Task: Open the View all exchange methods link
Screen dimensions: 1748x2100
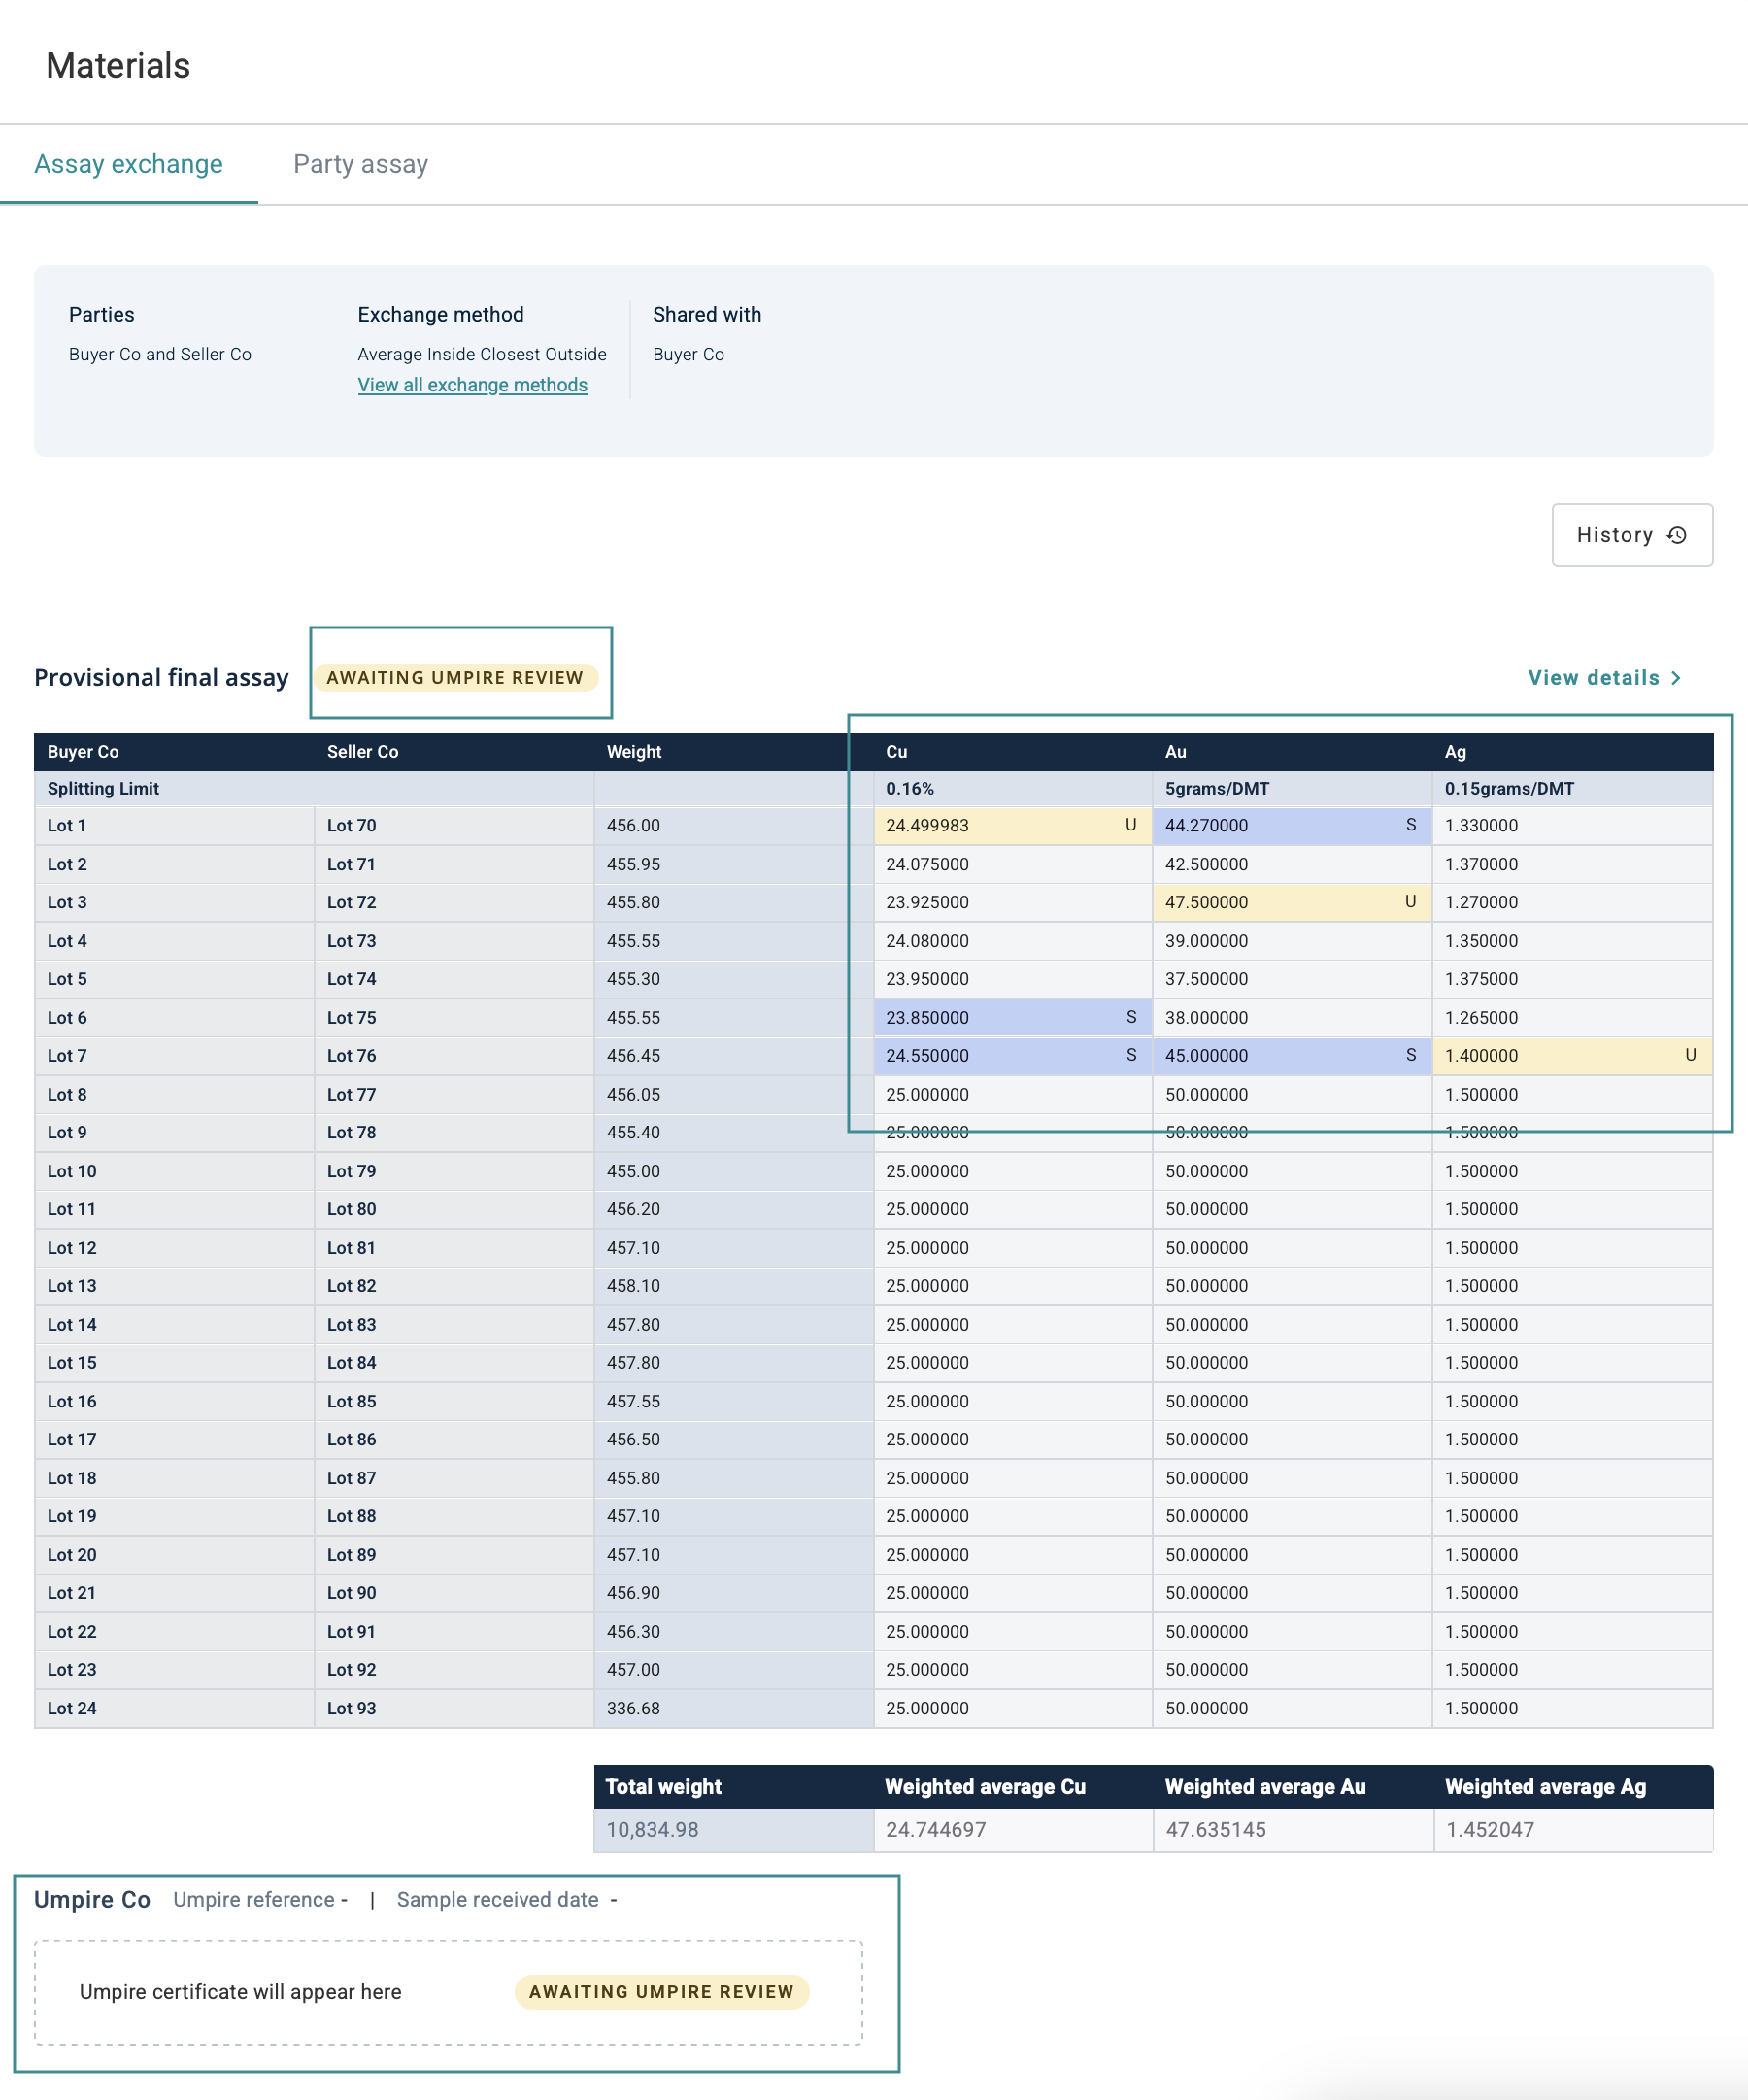Action: [472, 385]
